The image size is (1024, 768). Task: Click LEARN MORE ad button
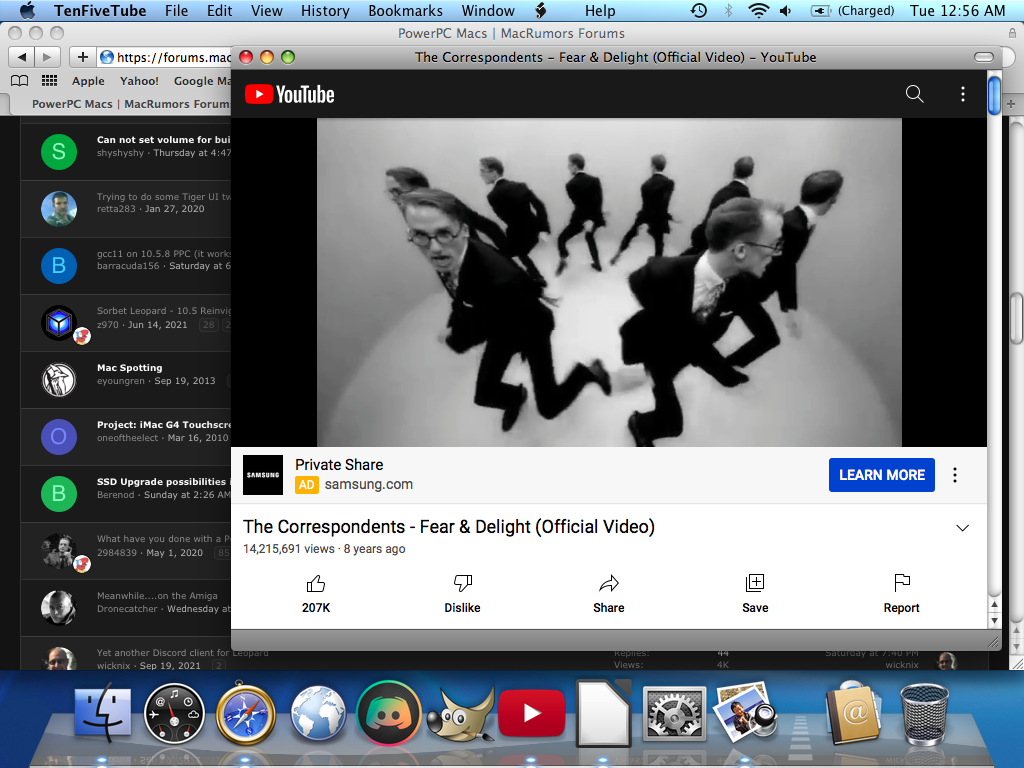882,475
